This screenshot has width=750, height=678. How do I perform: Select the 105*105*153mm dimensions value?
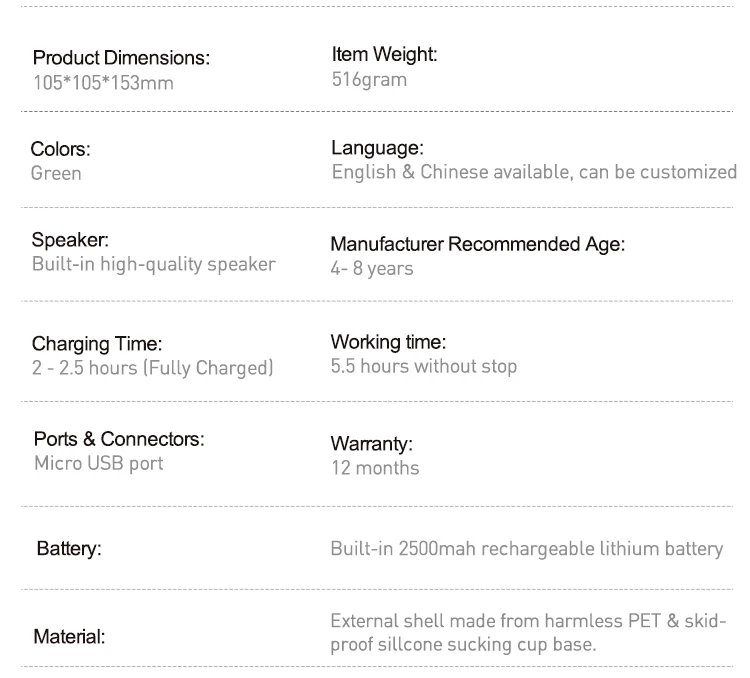pos(103,82)
